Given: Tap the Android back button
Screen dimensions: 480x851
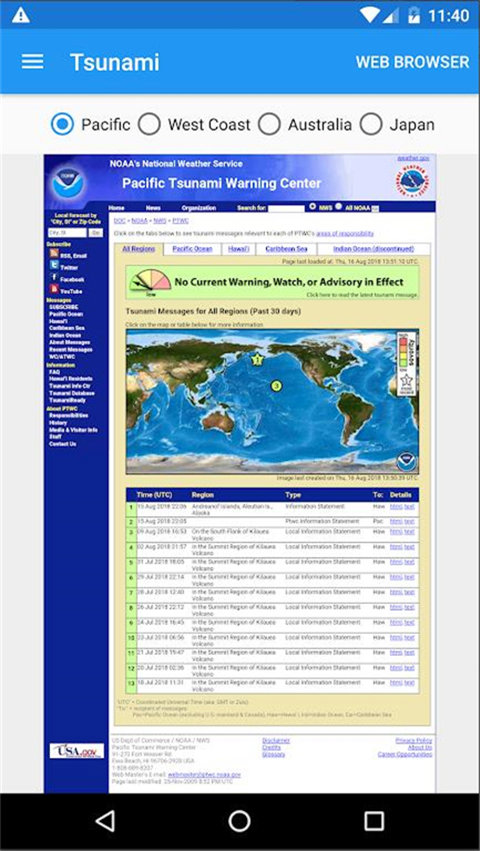Looking at the screenshot, I should click(105, 821).
